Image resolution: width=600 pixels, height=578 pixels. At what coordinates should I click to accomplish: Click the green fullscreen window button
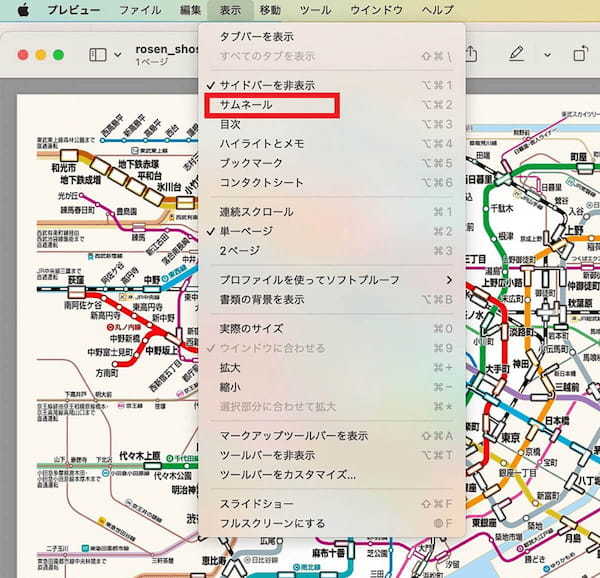58,55
